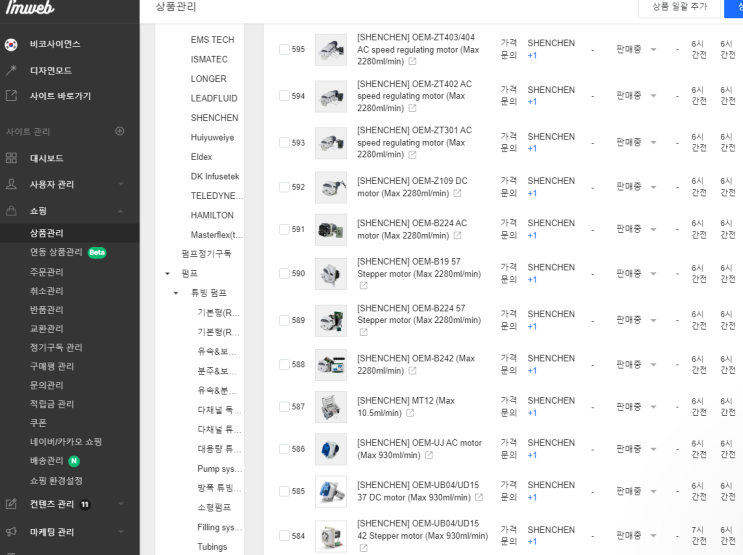This screenshot has height=555, width=743.
Task: Open 쿠폰 menu in the sidebar
Action: click(x=38, y=423)
